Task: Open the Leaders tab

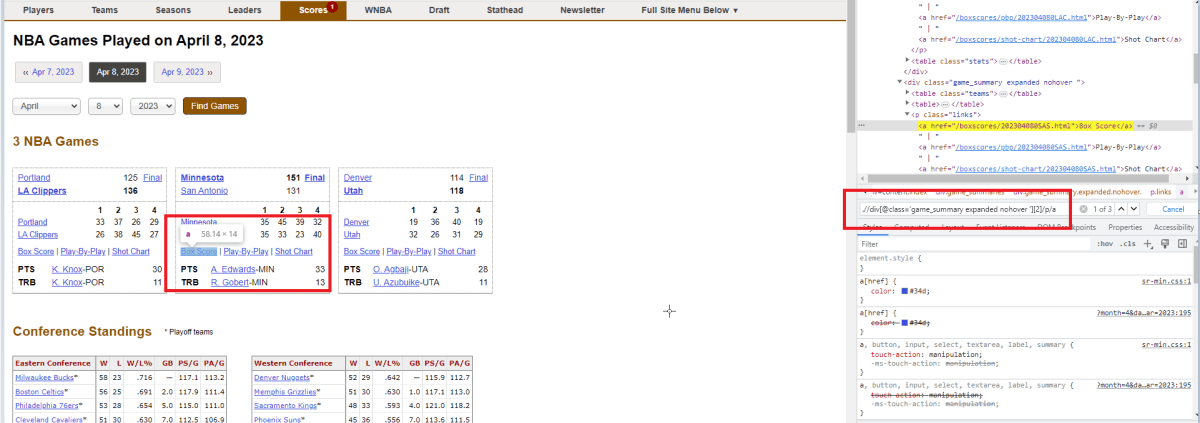Action: (x=244, y=10)
